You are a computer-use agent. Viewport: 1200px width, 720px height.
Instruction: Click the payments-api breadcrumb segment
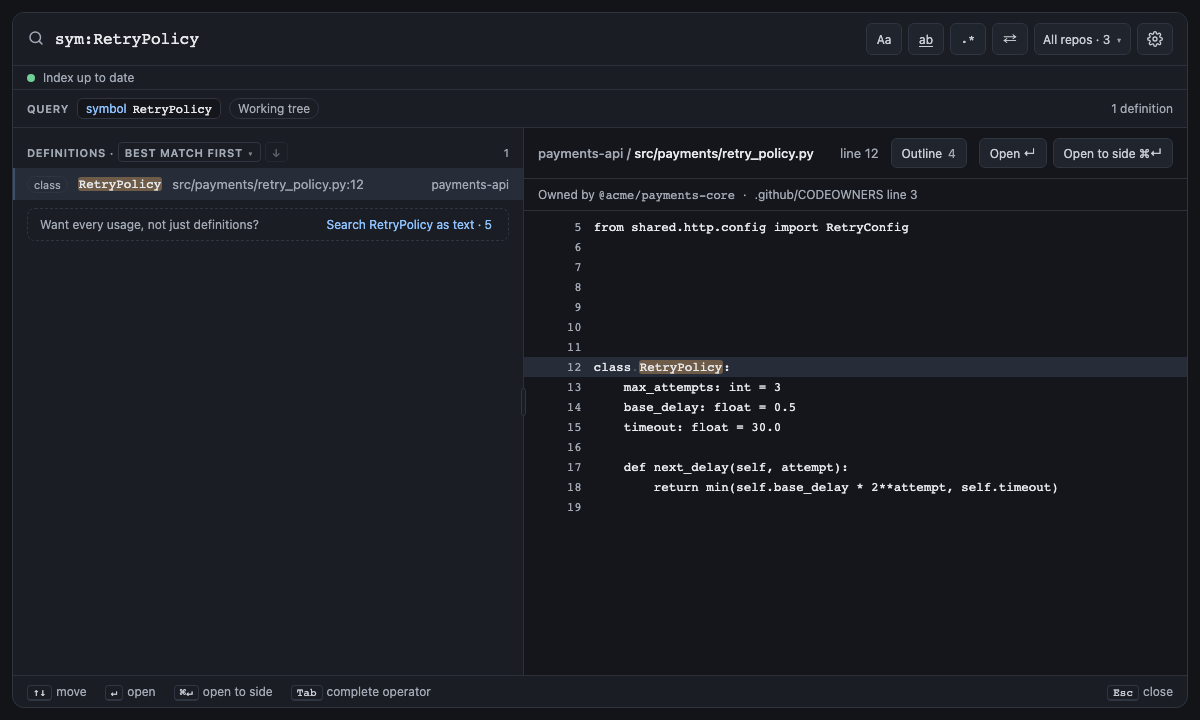(580, 153)
